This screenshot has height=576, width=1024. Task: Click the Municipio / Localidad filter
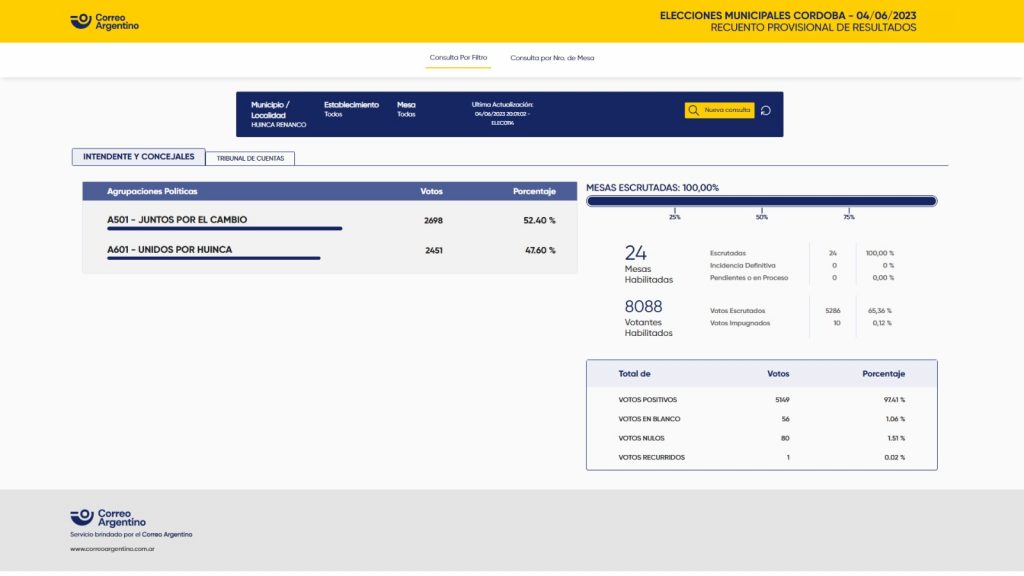tap(278, 114)
